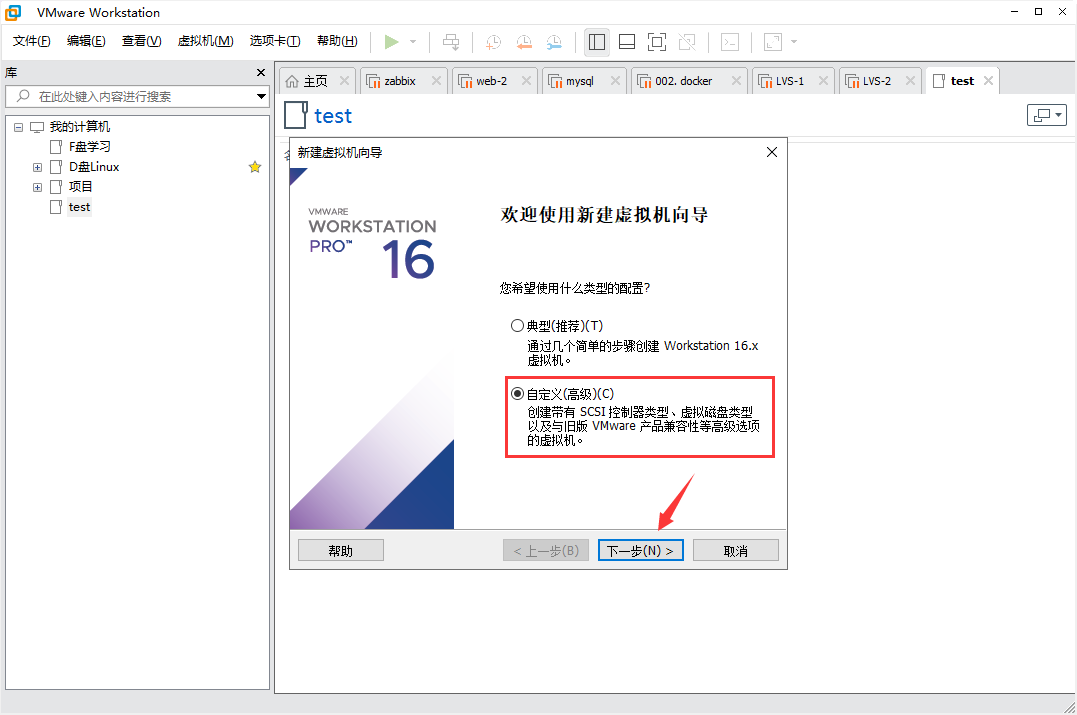This screenshot has height=715, width=1077.
Task: Open the power options dropdown arrow
Action: tap(413, 42)
